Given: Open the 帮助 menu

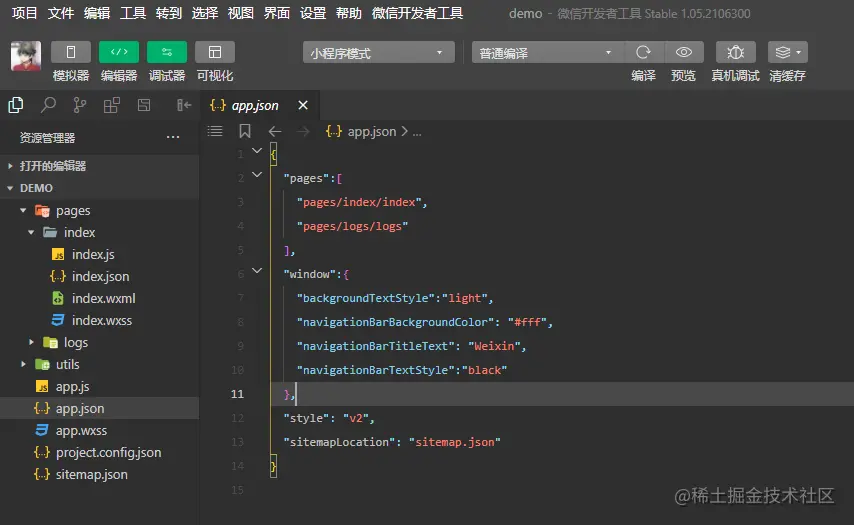Looking at the screenshot, I should point(349,13).
